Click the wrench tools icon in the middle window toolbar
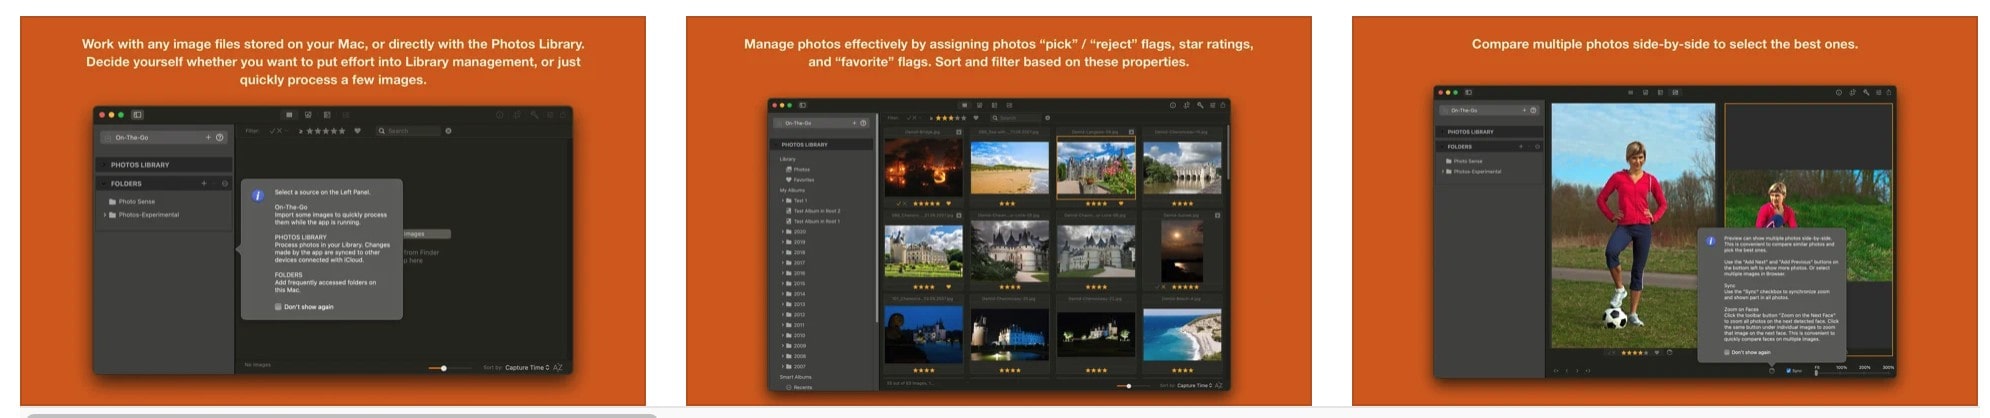Image resolution: width=1990 pixels, height=418 pixels. [x=1199, y=105]
